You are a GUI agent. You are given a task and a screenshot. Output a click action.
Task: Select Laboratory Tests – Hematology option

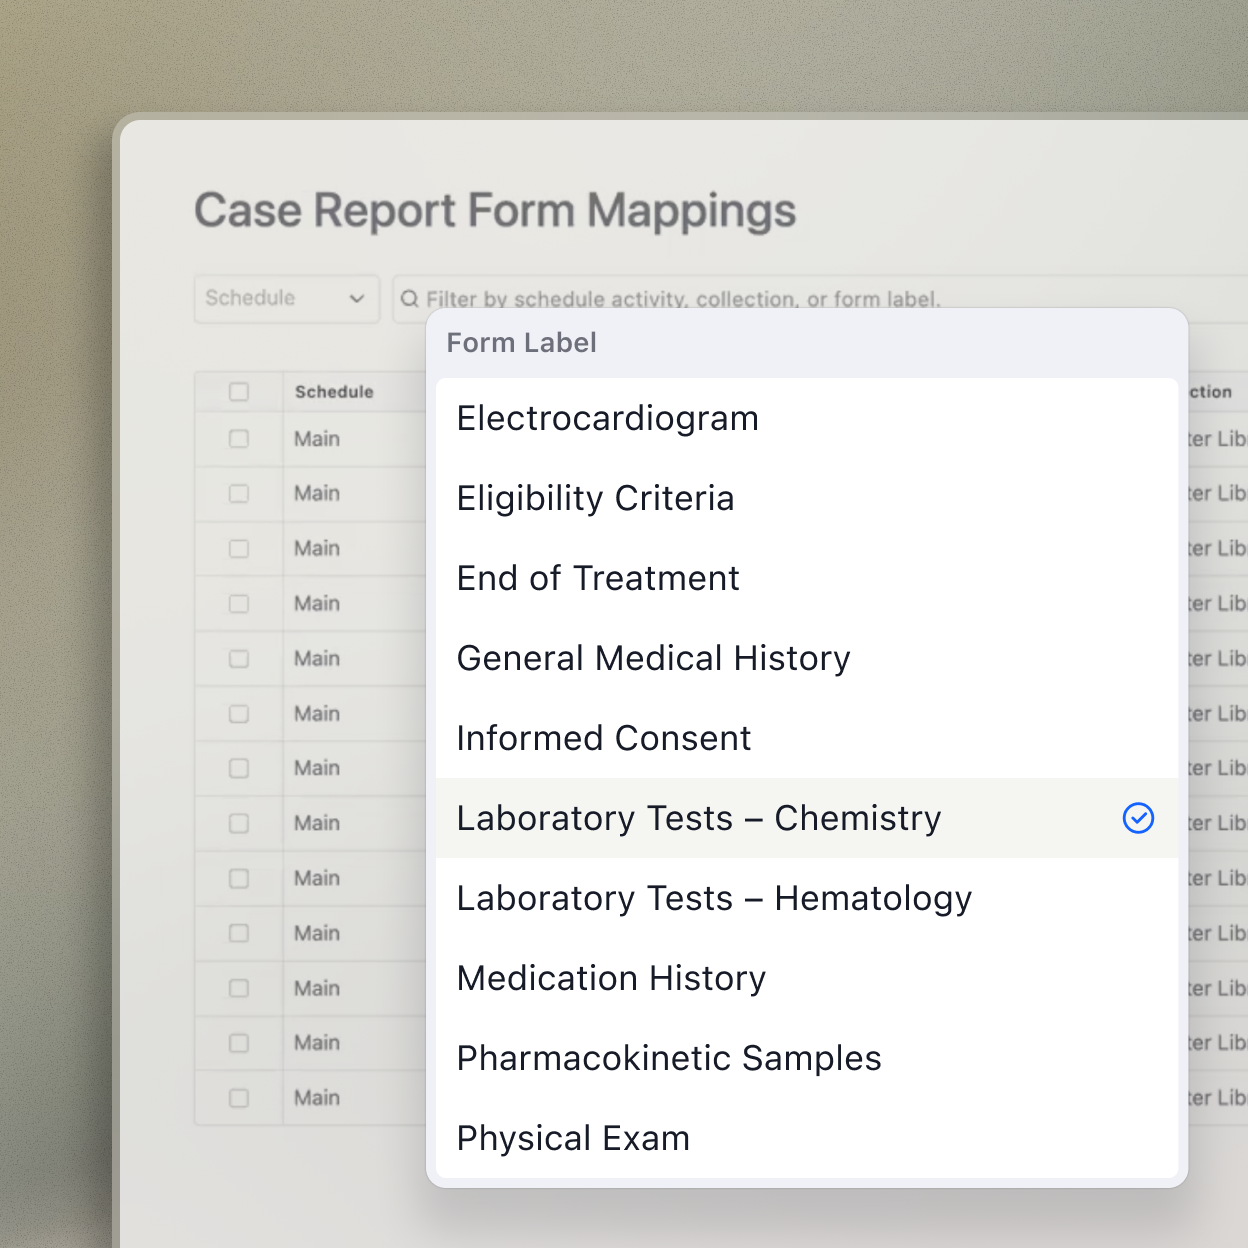(x=713, y=898)
